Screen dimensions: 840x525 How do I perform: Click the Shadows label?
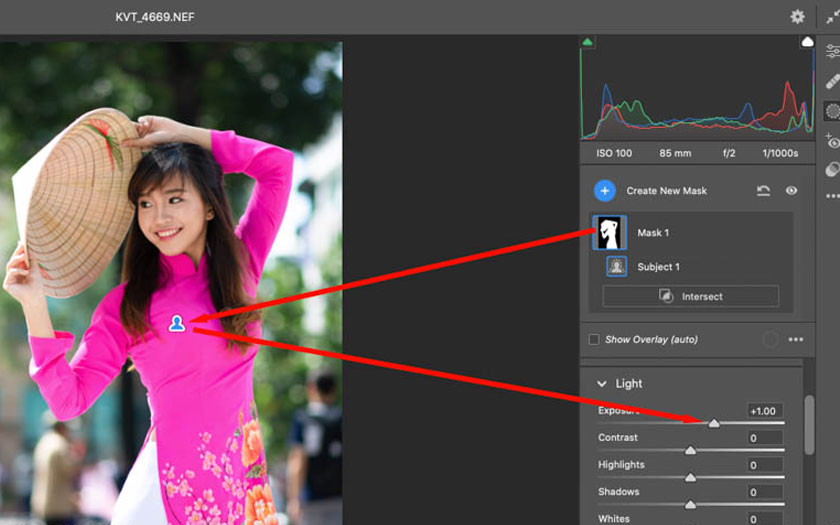point(619,491)
